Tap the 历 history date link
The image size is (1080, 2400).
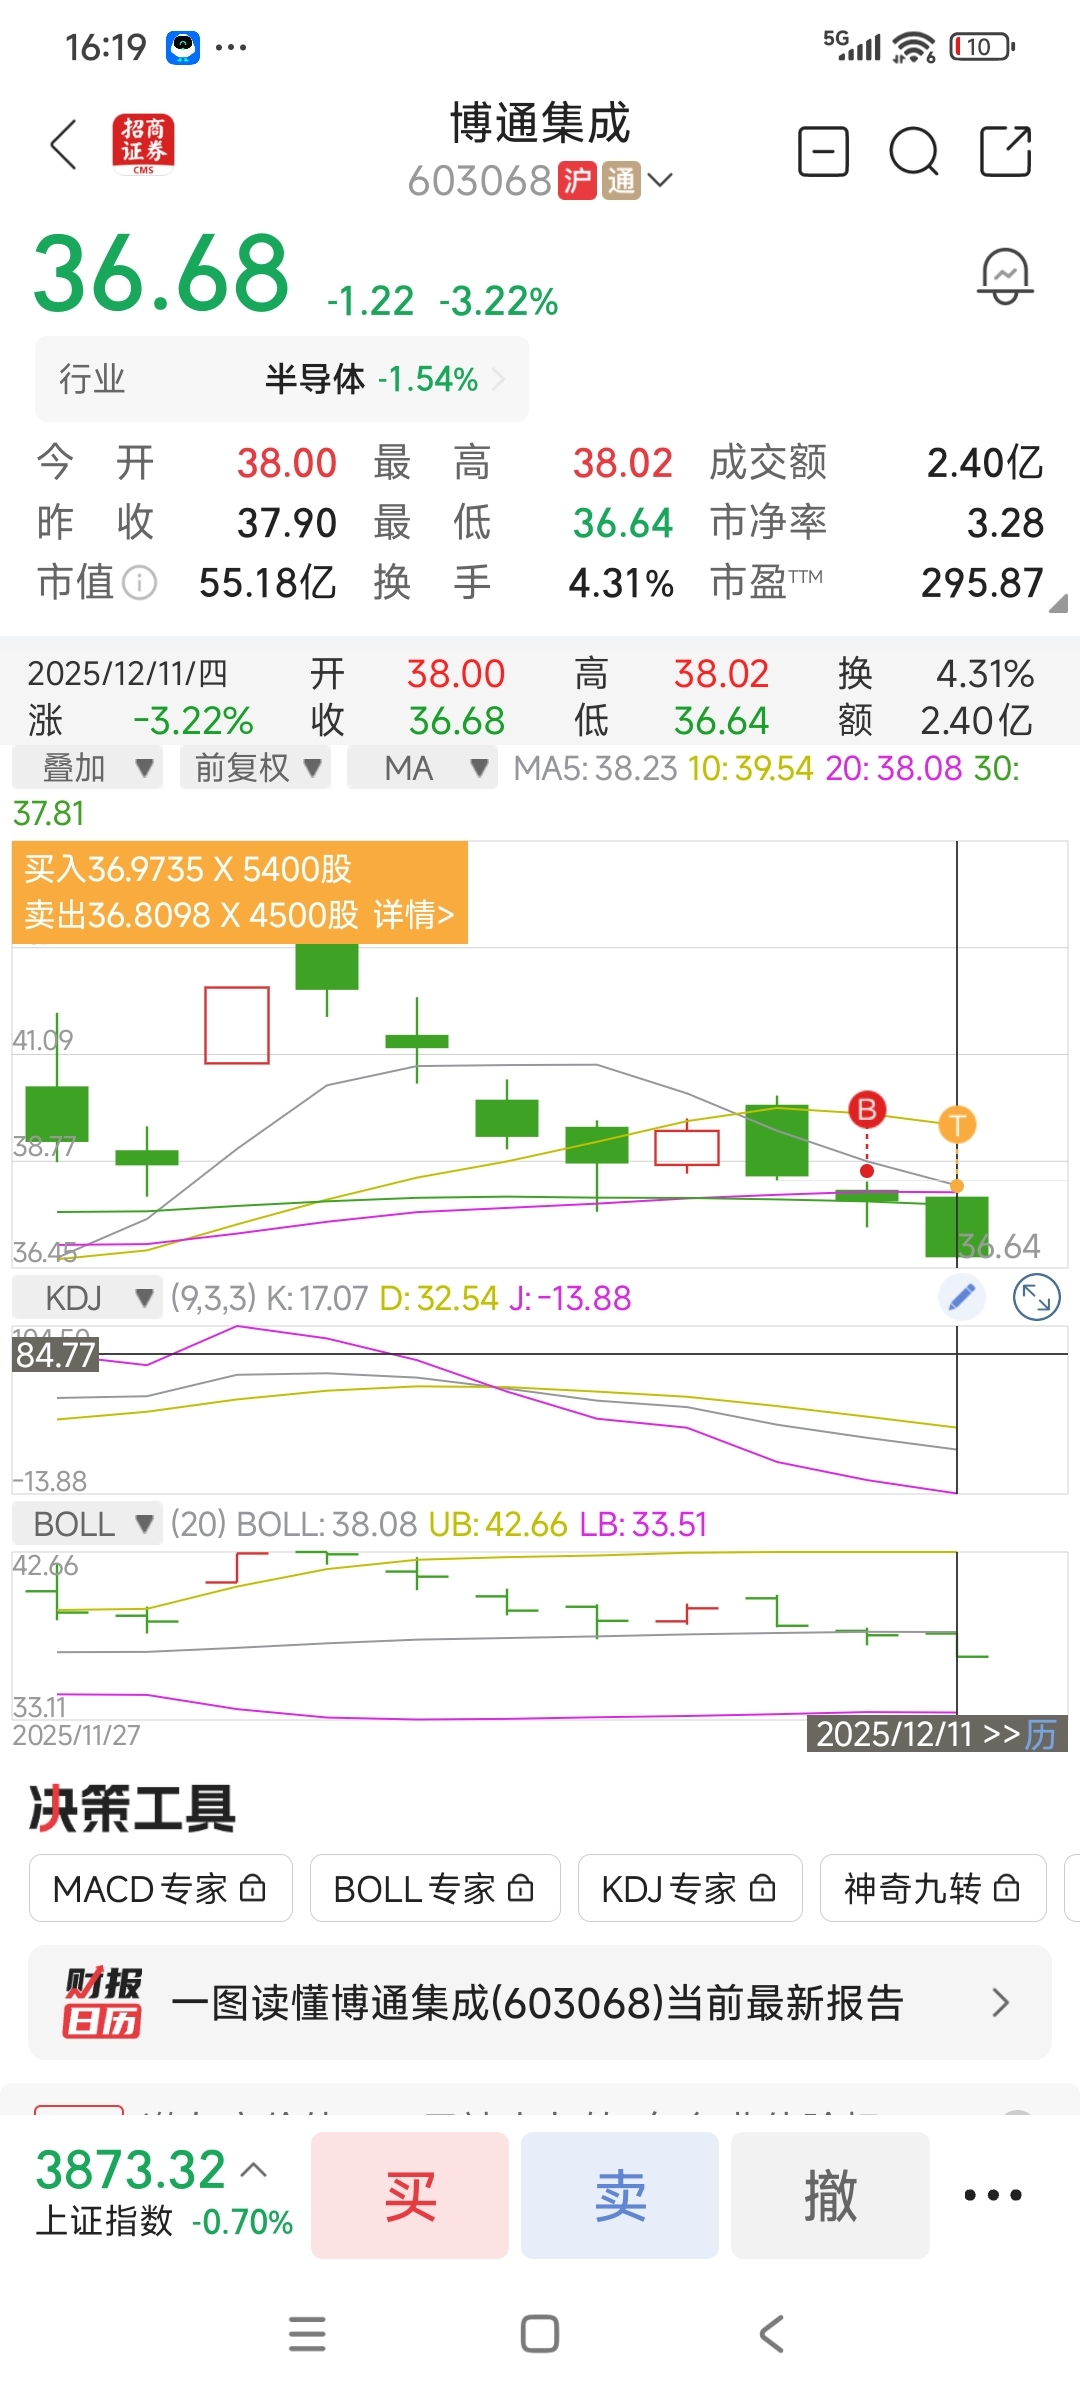[1041, 1734]
